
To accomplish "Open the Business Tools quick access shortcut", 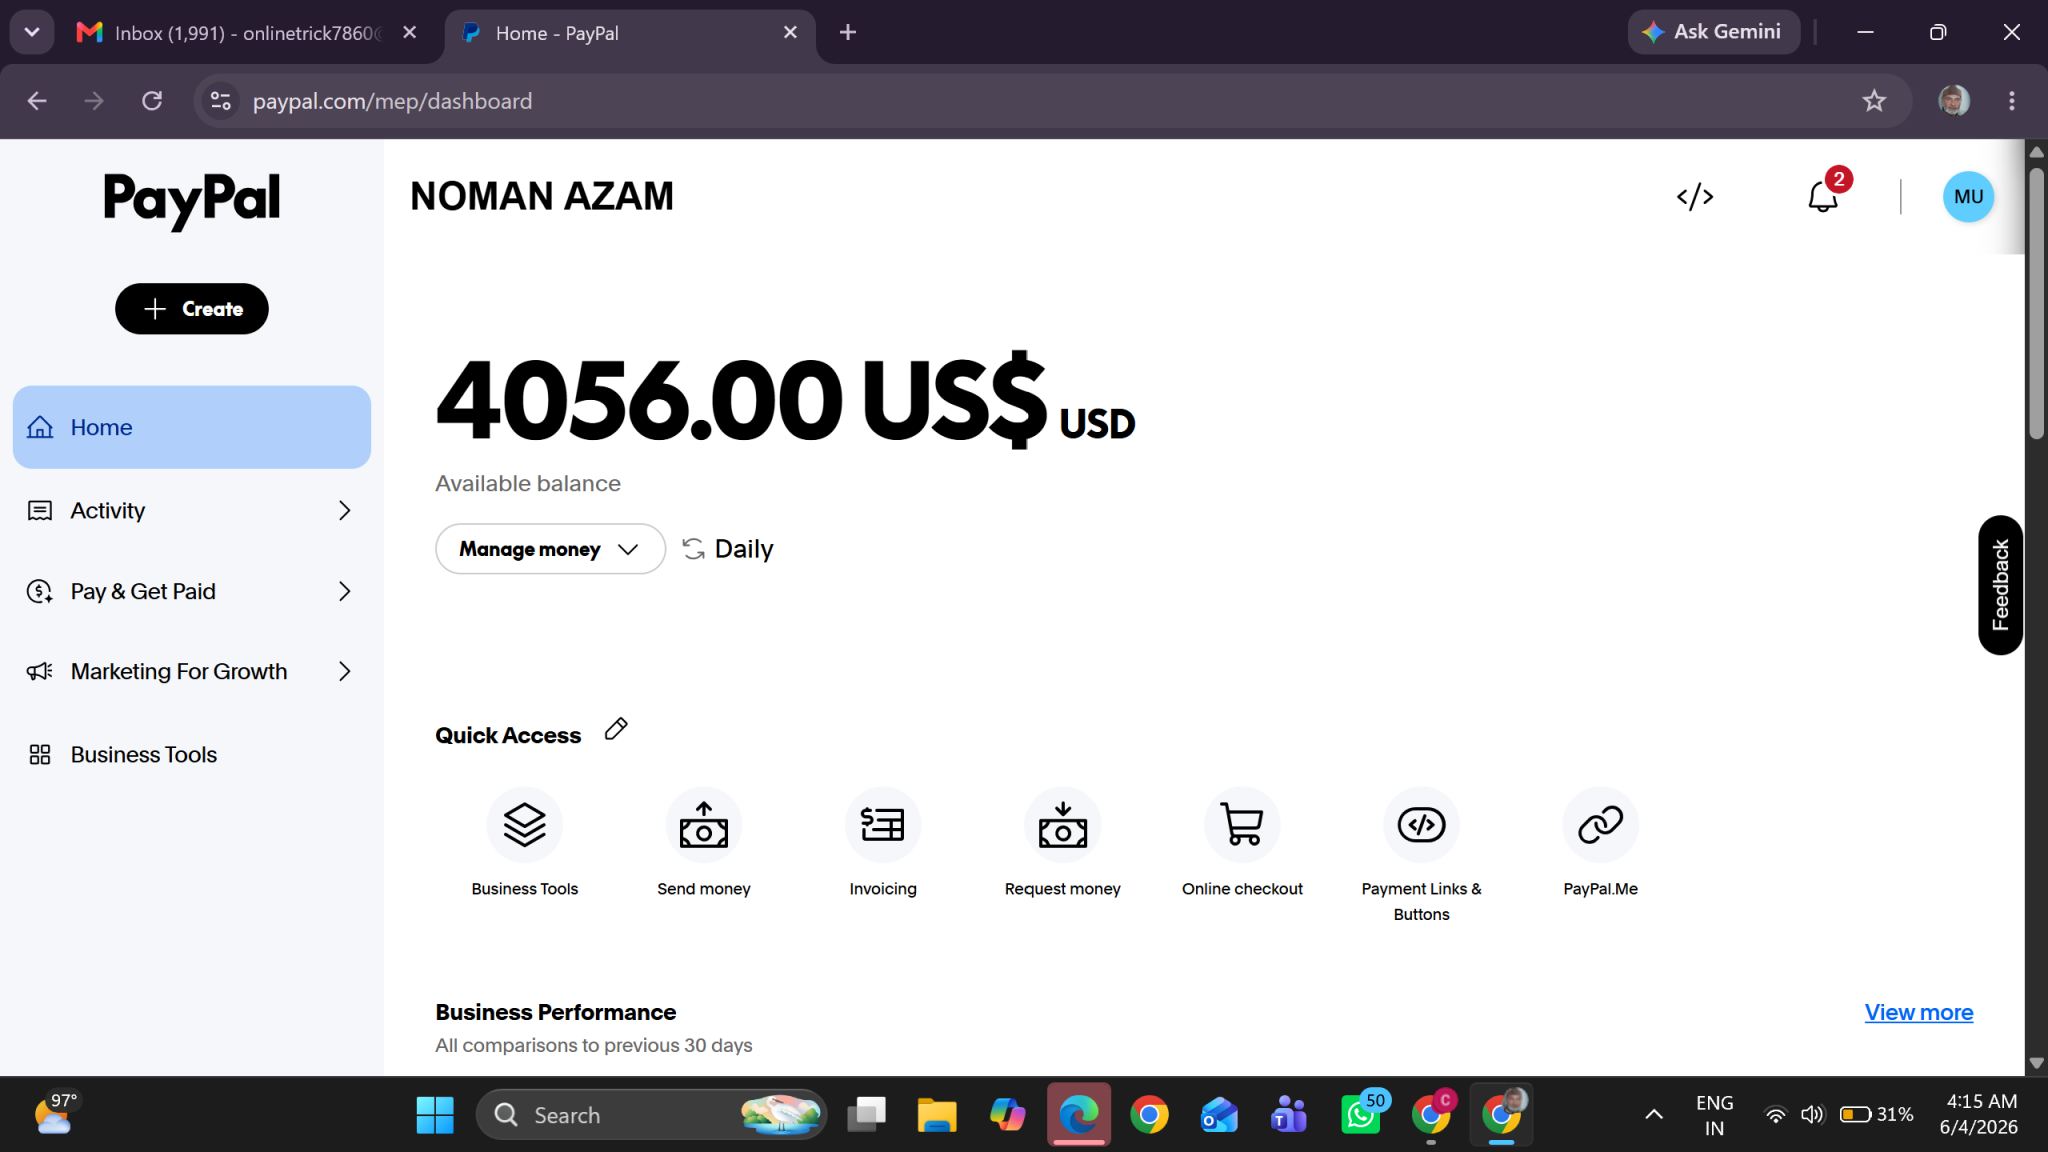I will pos(525,843).
